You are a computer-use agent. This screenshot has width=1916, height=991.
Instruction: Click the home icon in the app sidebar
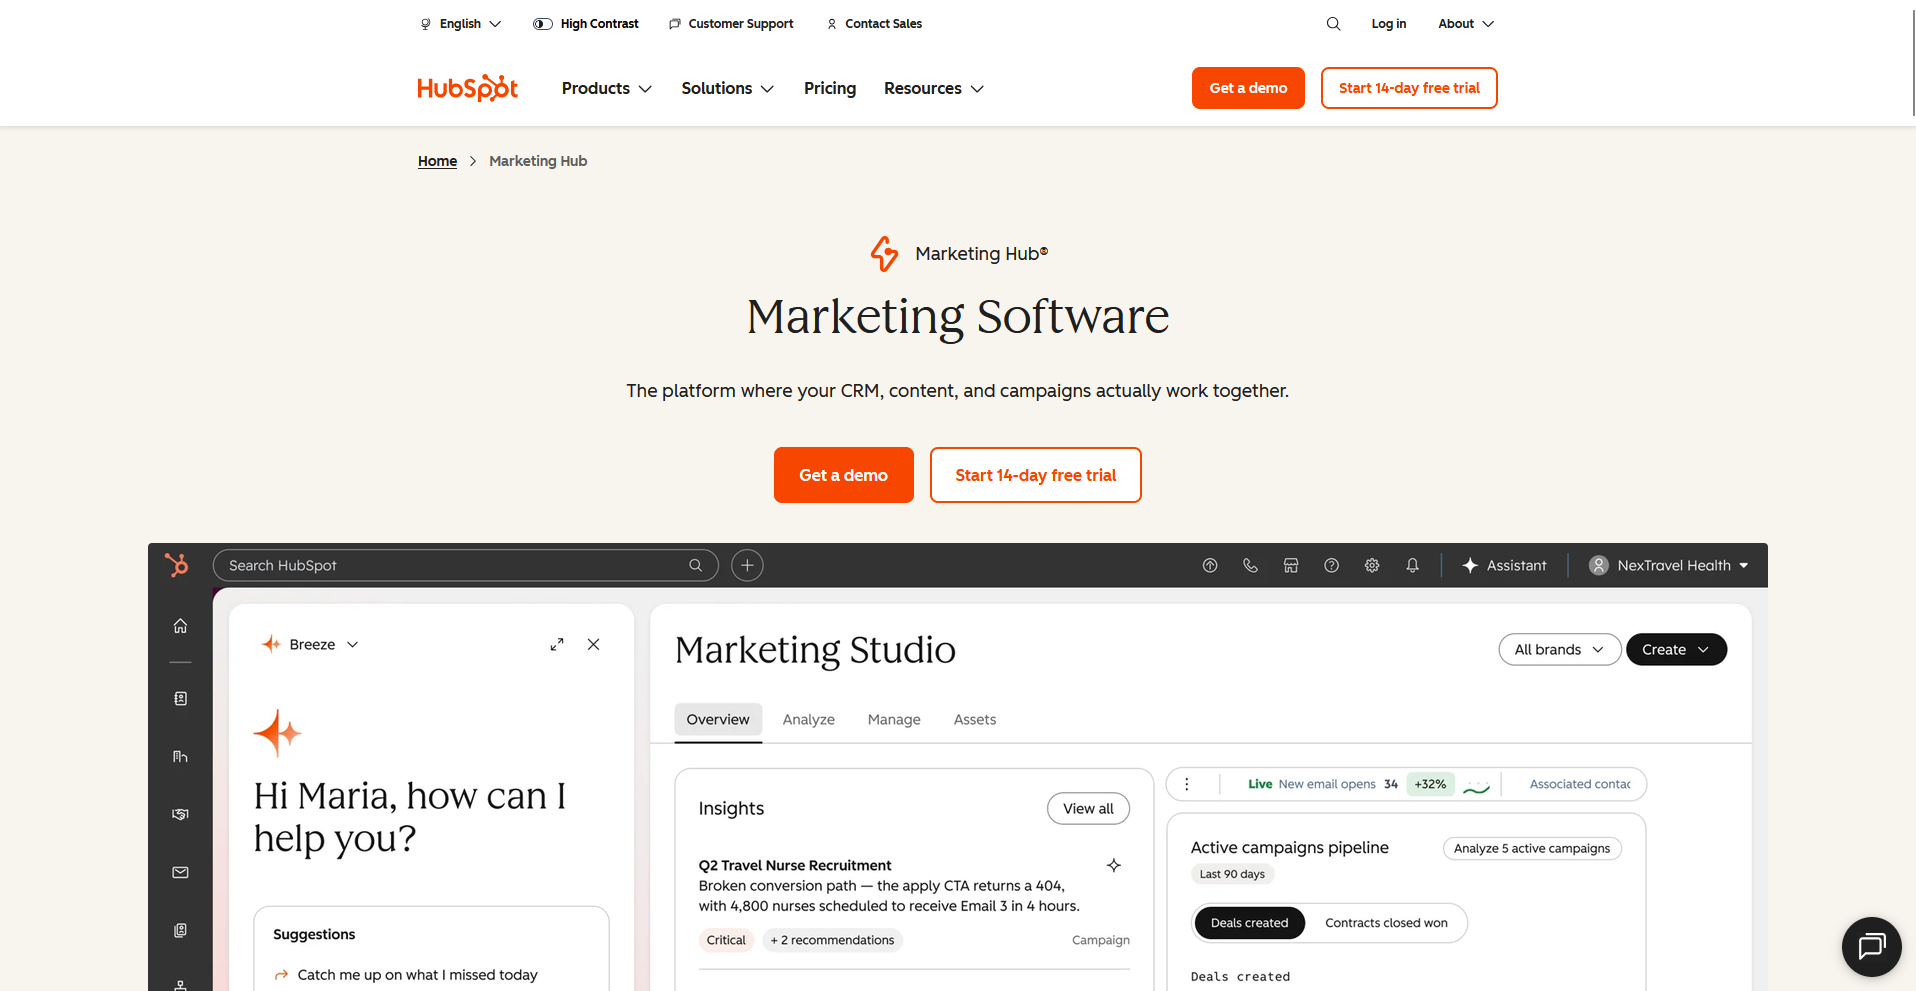180,626
